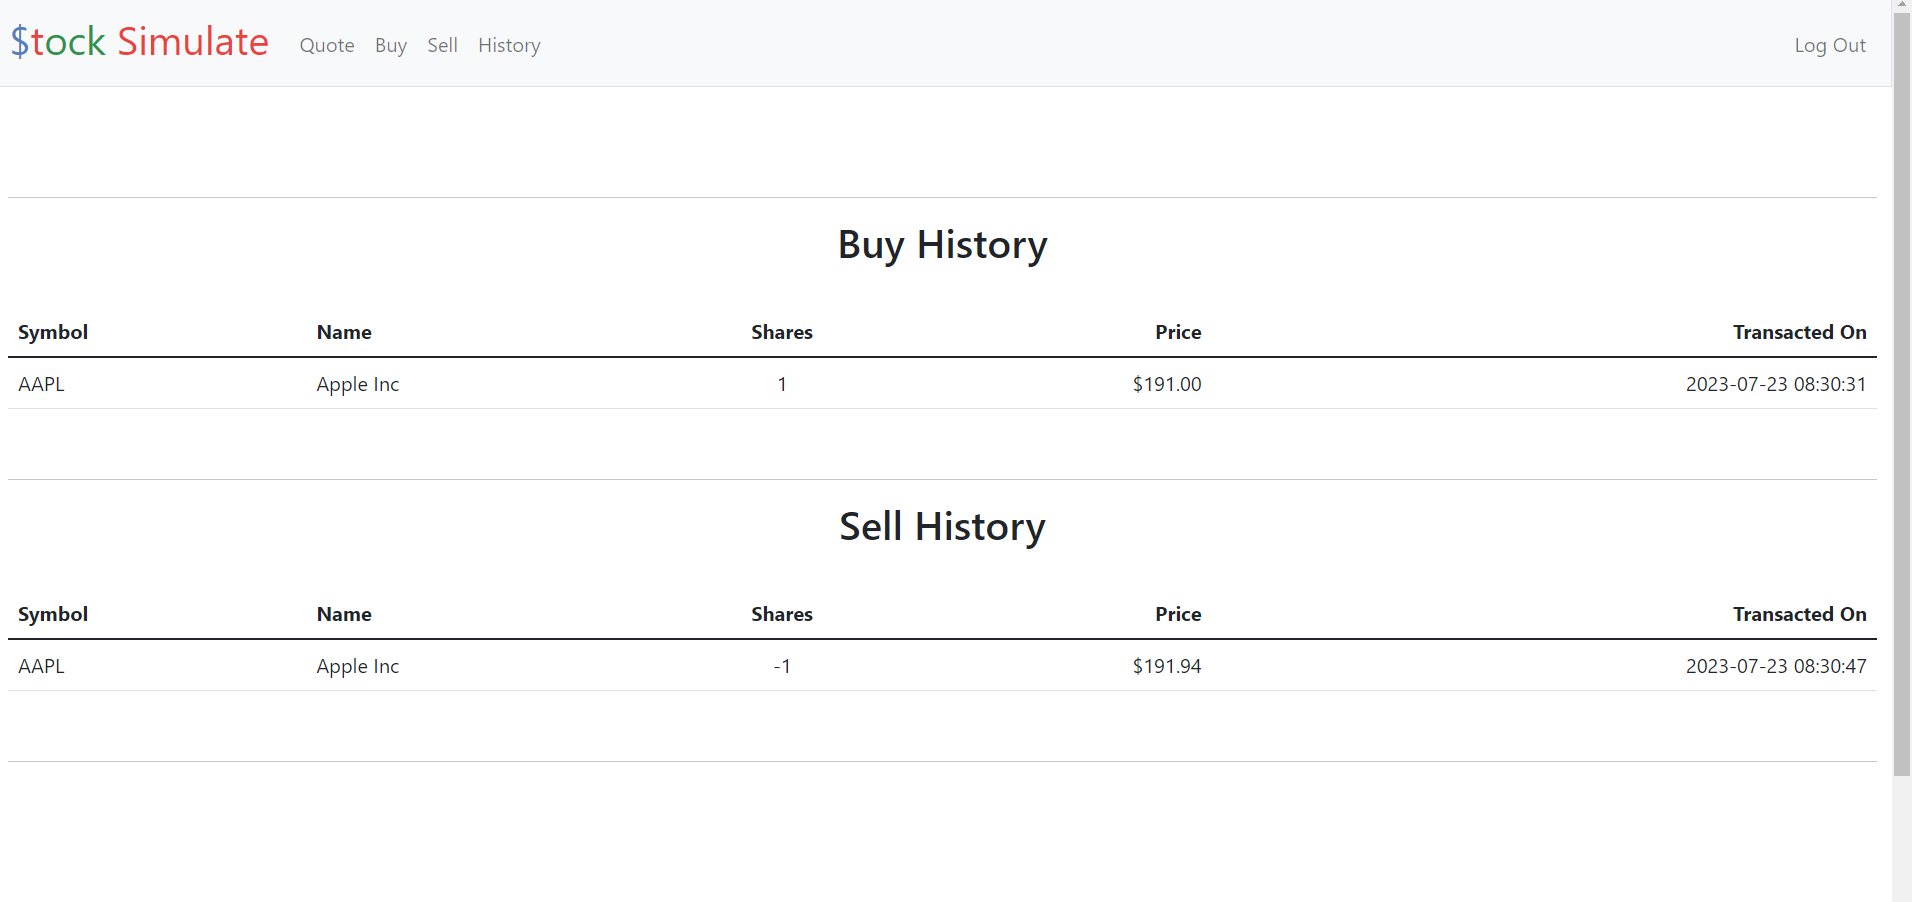This screenshot has height=902, width=1912.
Task: Select Apple Inc name in Sell History
Action: (x=357, y=666)
